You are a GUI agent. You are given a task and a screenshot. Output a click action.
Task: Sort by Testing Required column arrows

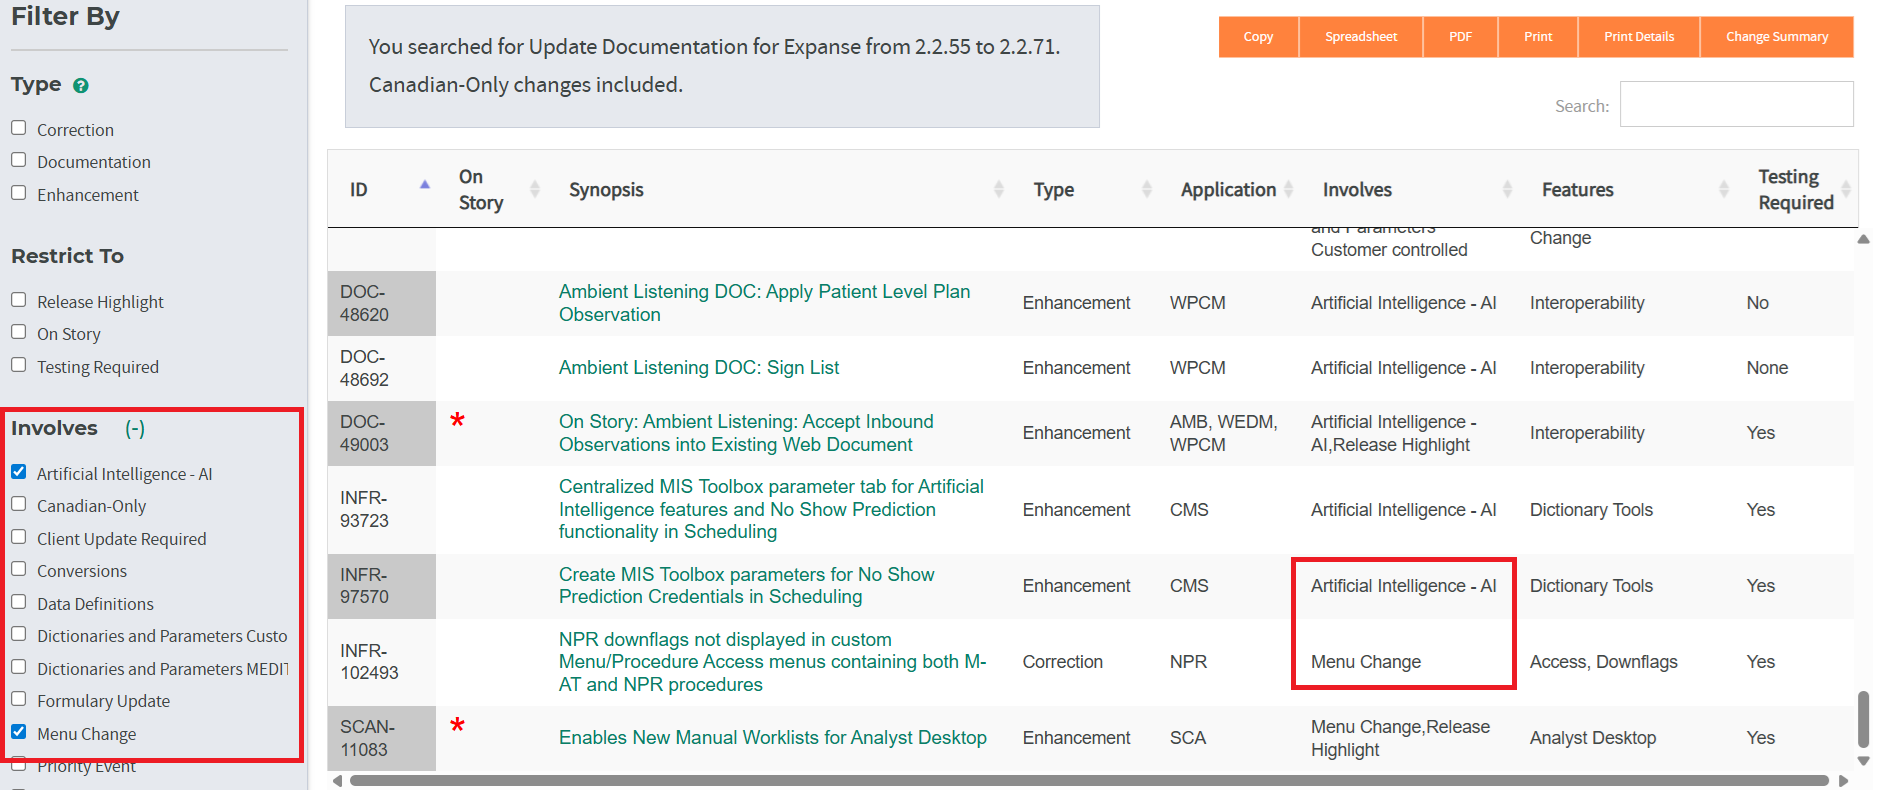[x=1845, y=189]
